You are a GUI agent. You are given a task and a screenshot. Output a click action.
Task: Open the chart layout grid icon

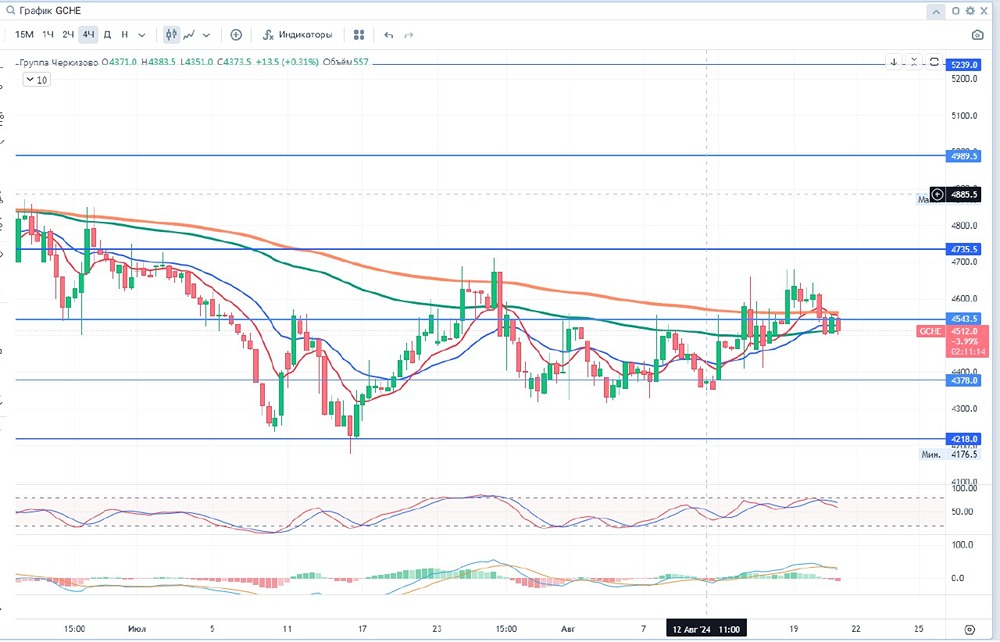coord(359,35)
